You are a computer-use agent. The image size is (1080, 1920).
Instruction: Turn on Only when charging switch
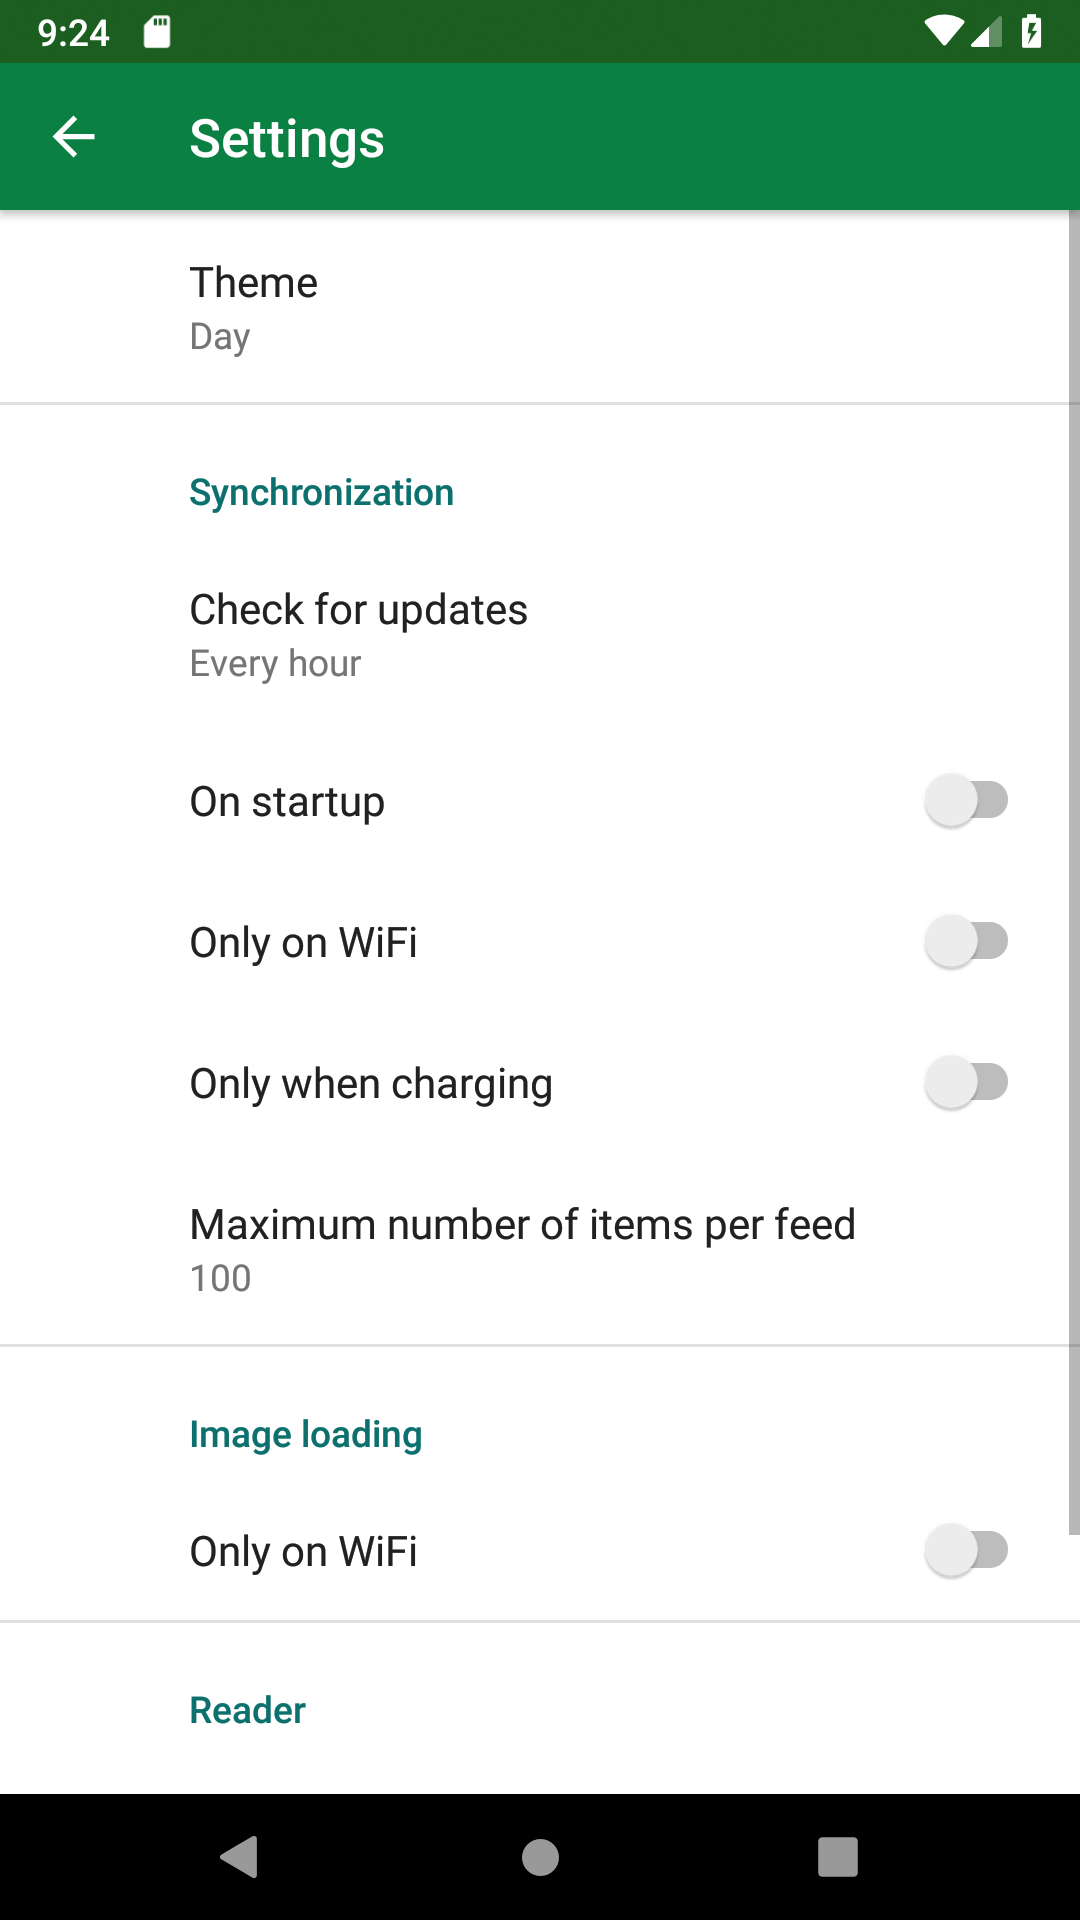point(966,1083)
